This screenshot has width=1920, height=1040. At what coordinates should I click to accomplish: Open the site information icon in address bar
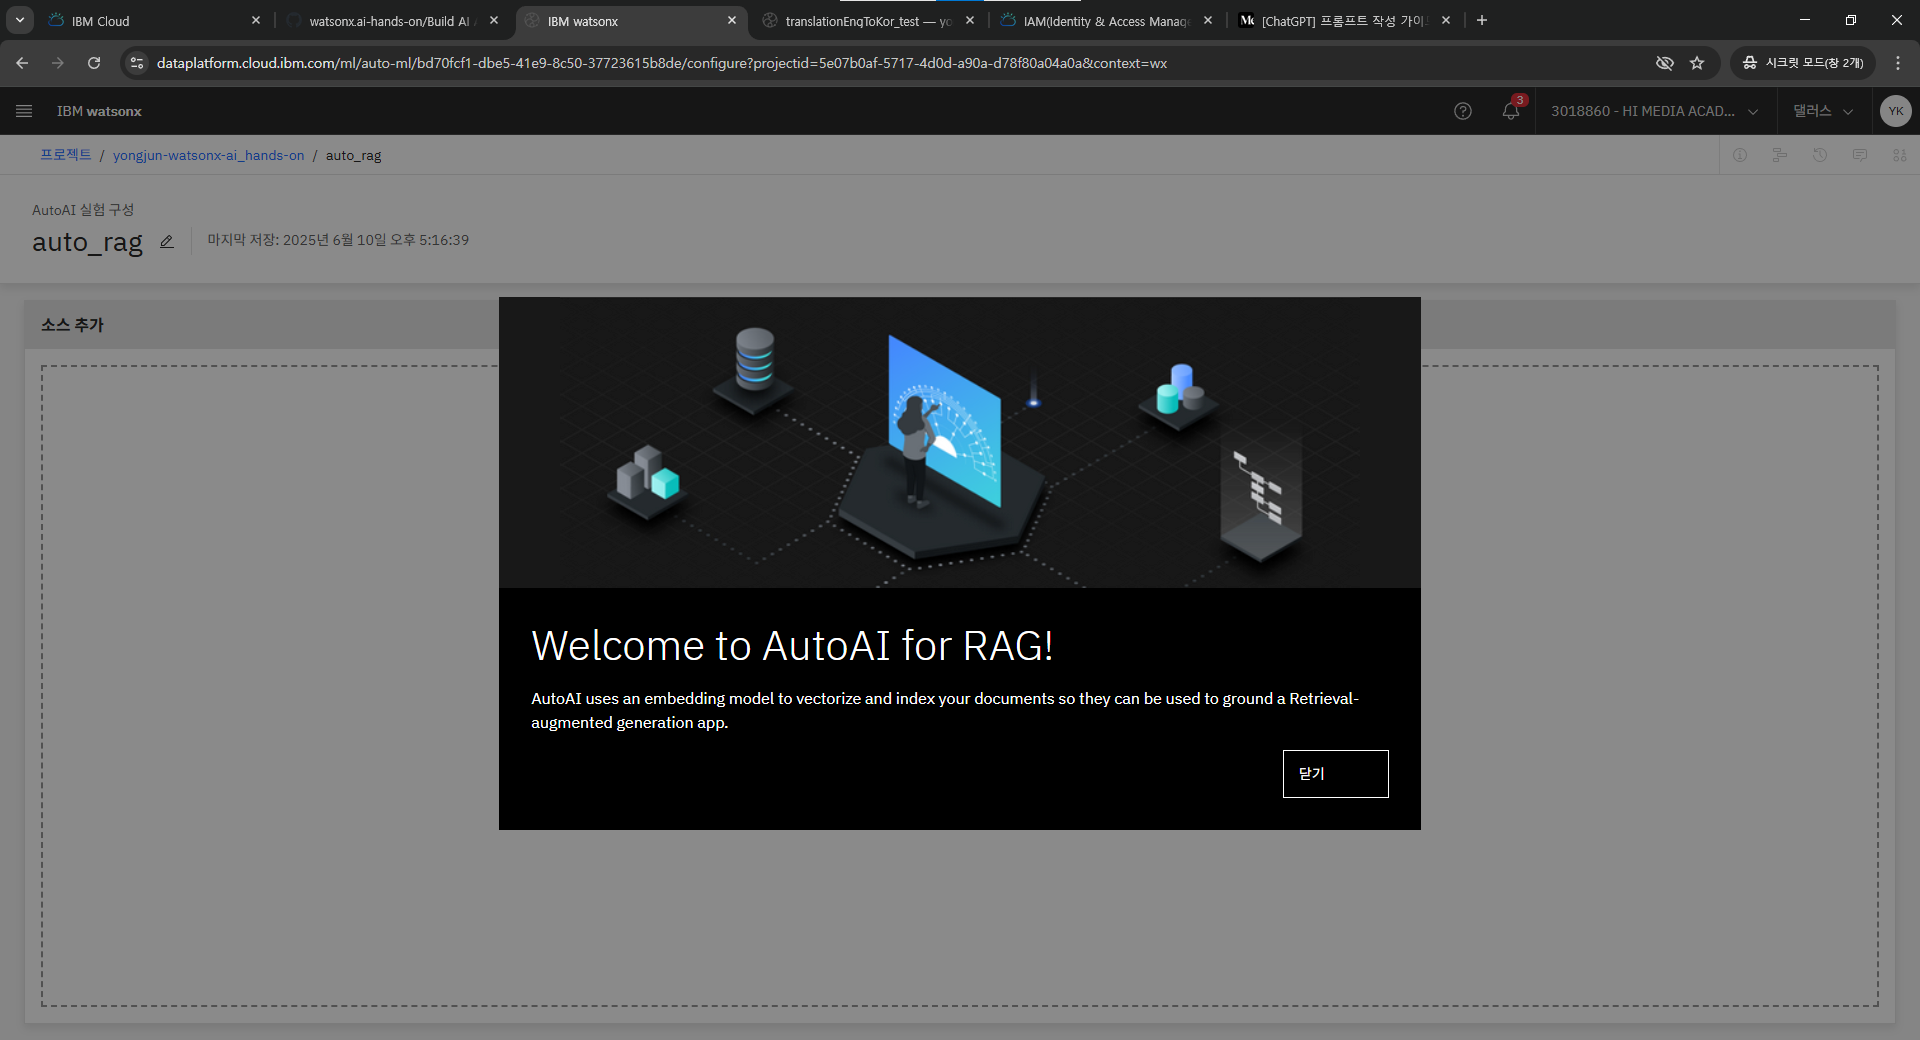[x=137, y=63]
